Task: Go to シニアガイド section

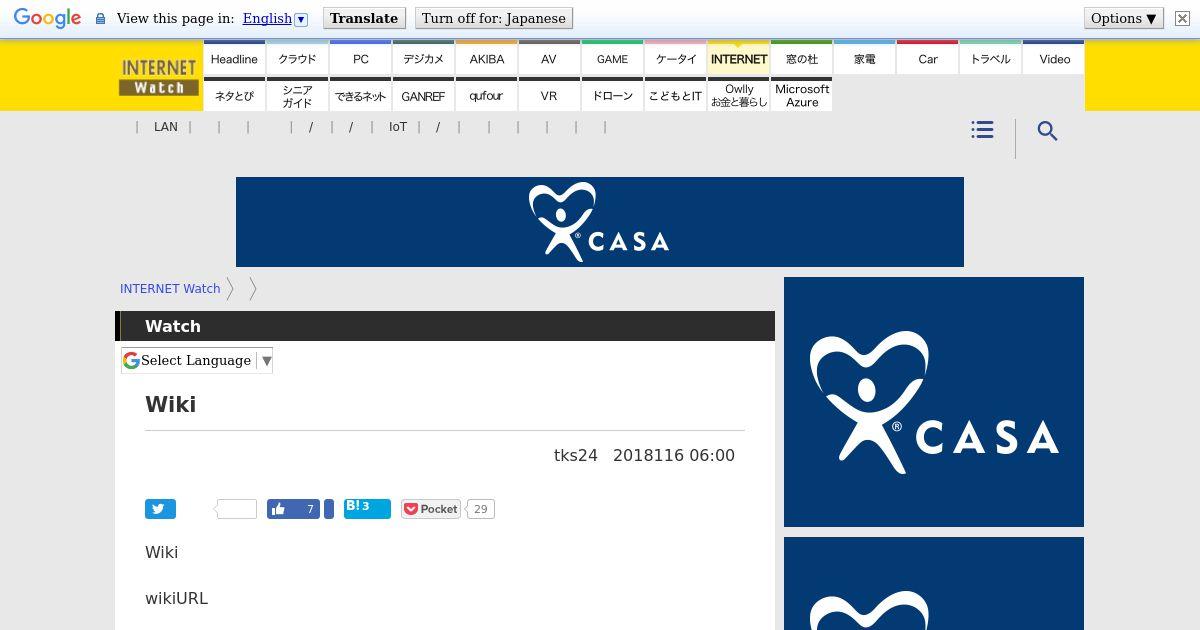Action: coord(297,95)
